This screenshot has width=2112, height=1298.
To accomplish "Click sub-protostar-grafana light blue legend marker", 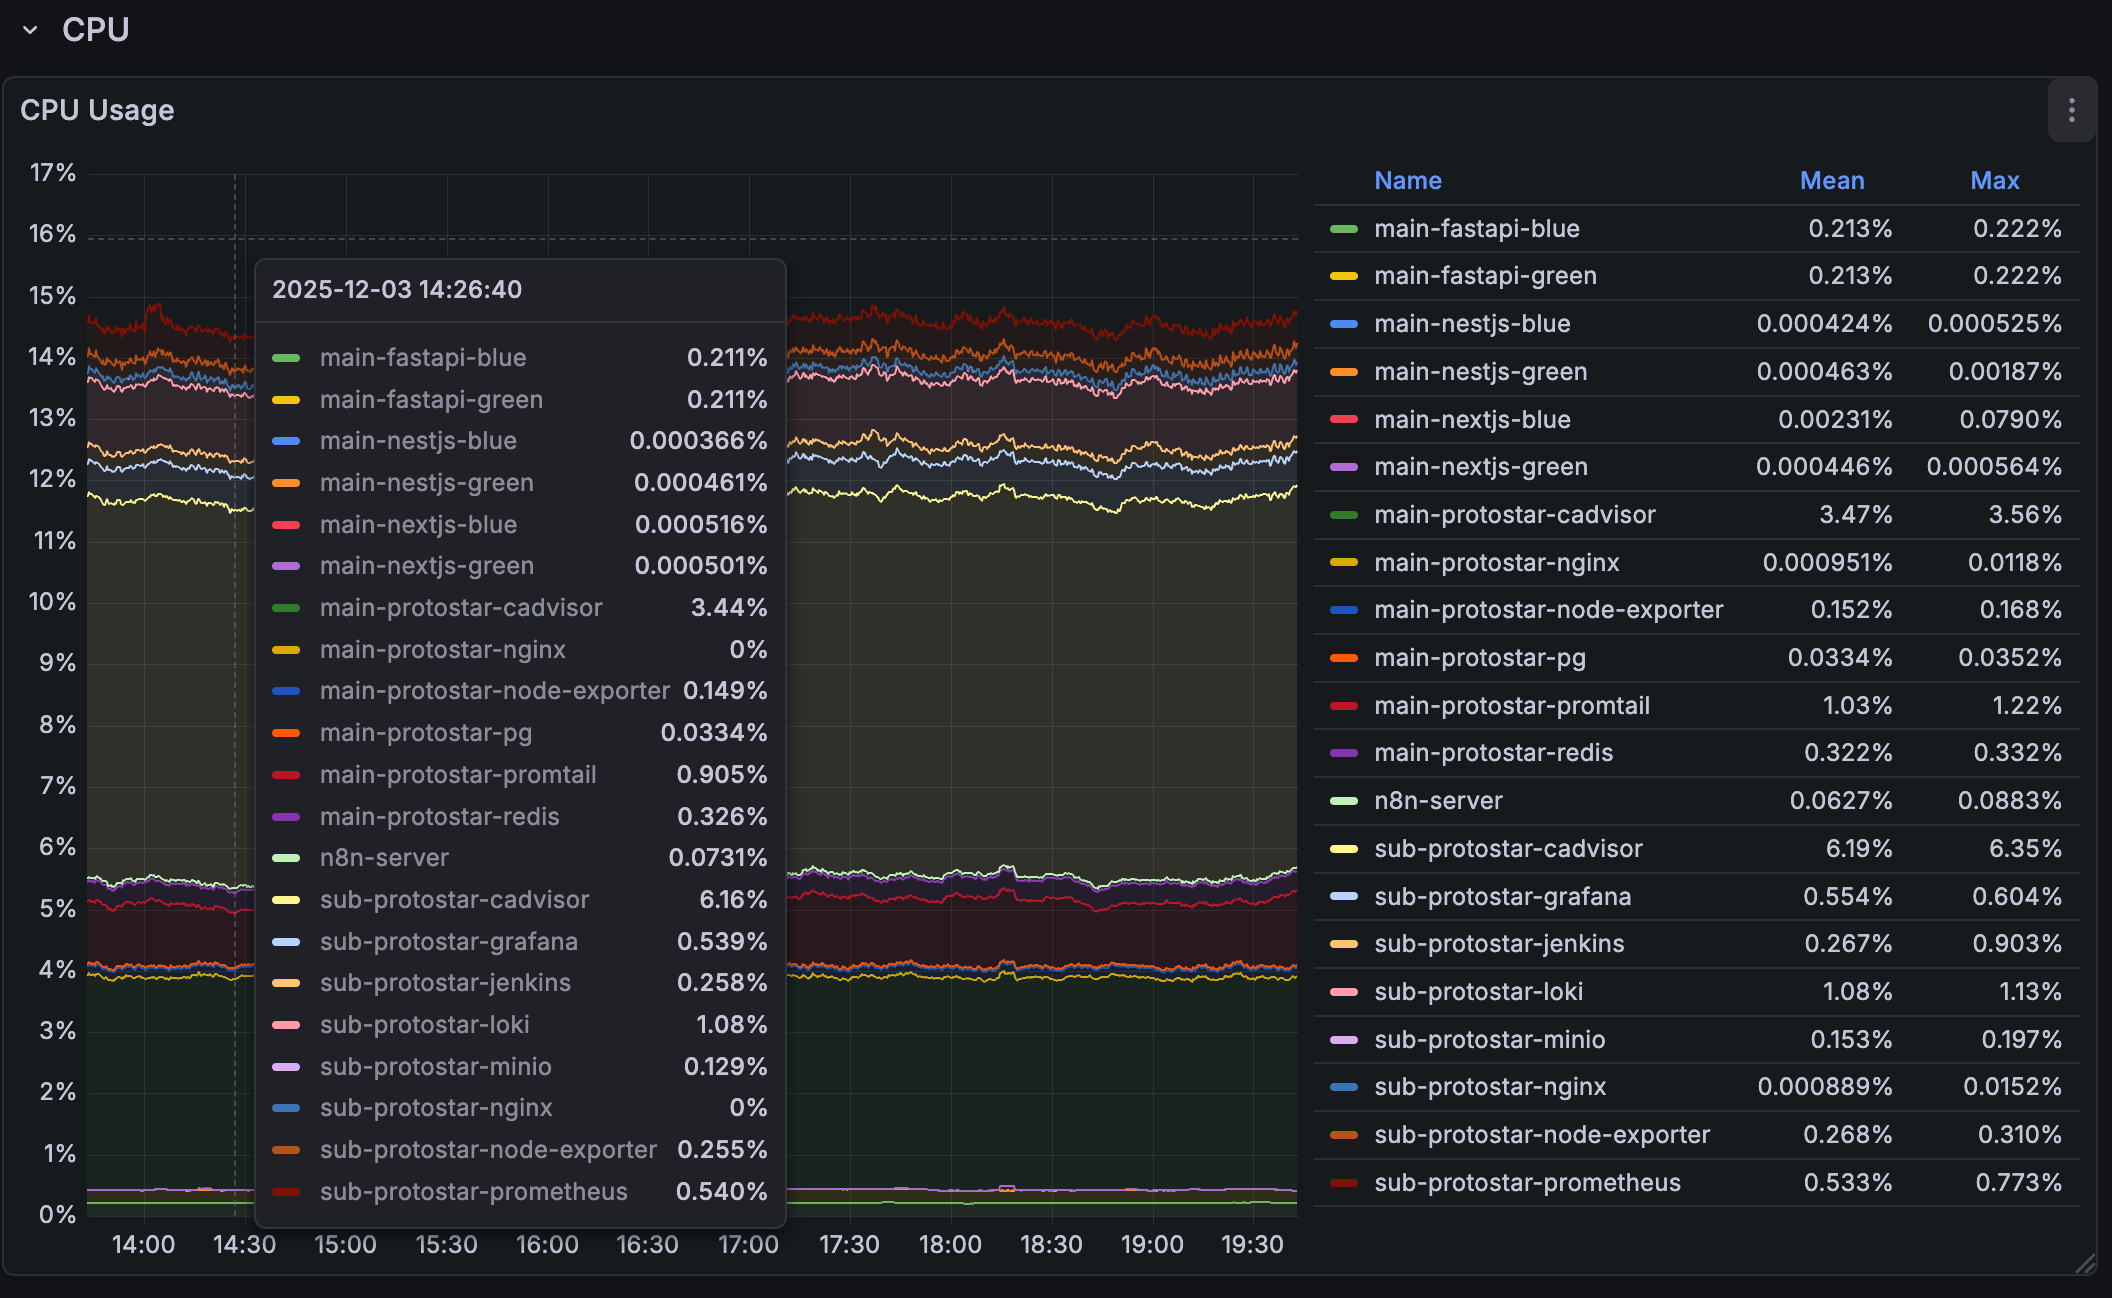I will [1343, 897].
